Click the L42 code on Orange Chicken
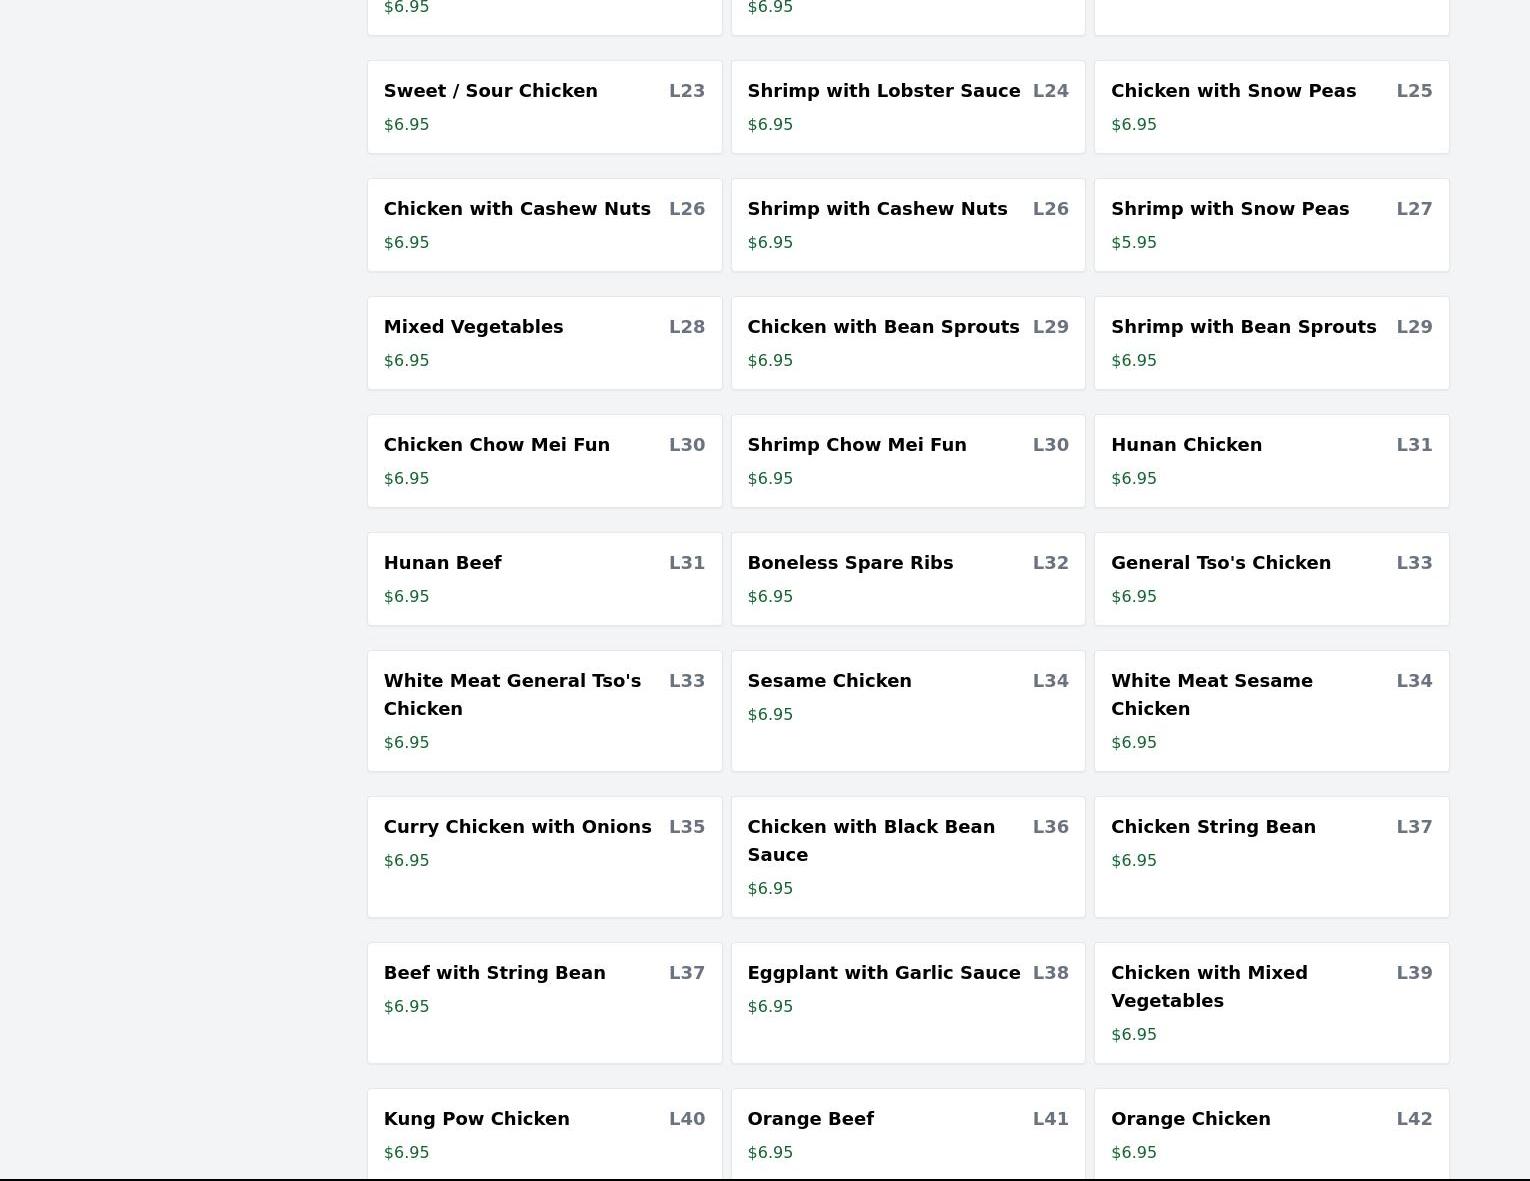 coord(1413,1119)
